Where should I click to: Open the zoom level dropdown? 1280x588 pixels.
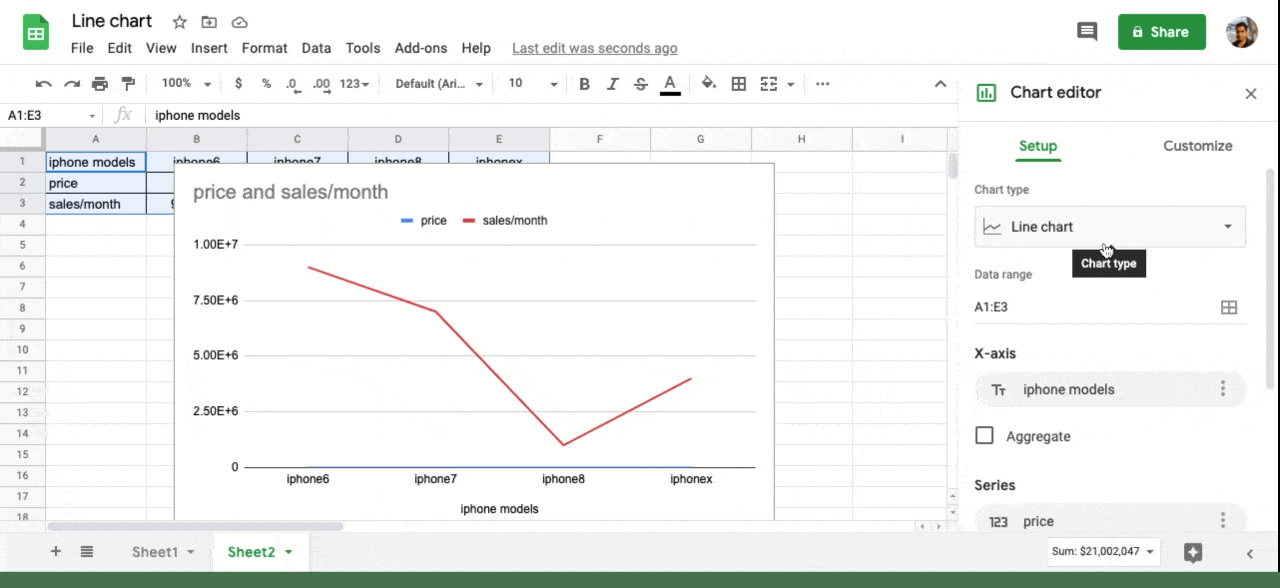(x=186, y=84)
